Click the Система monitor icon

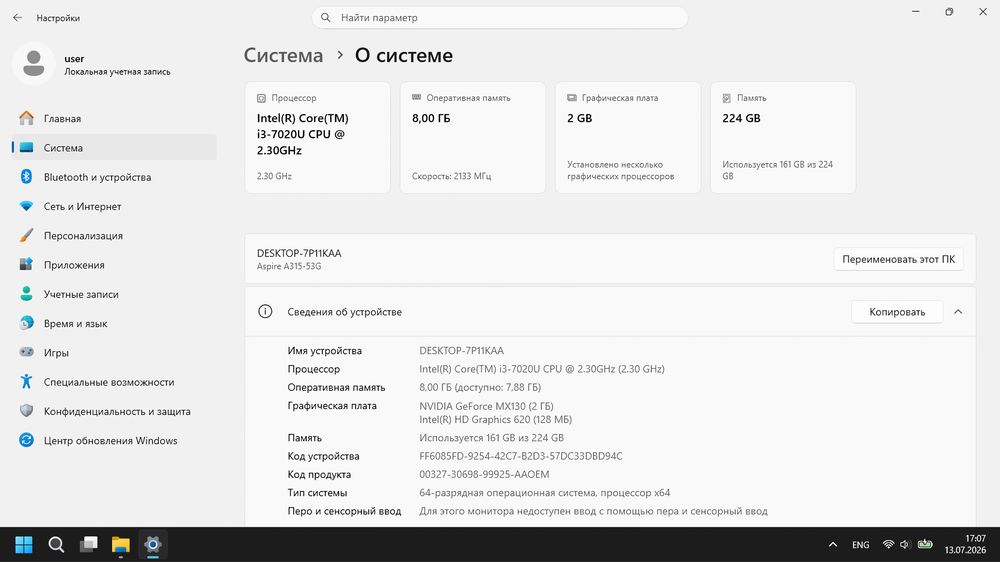pos(26,147)
